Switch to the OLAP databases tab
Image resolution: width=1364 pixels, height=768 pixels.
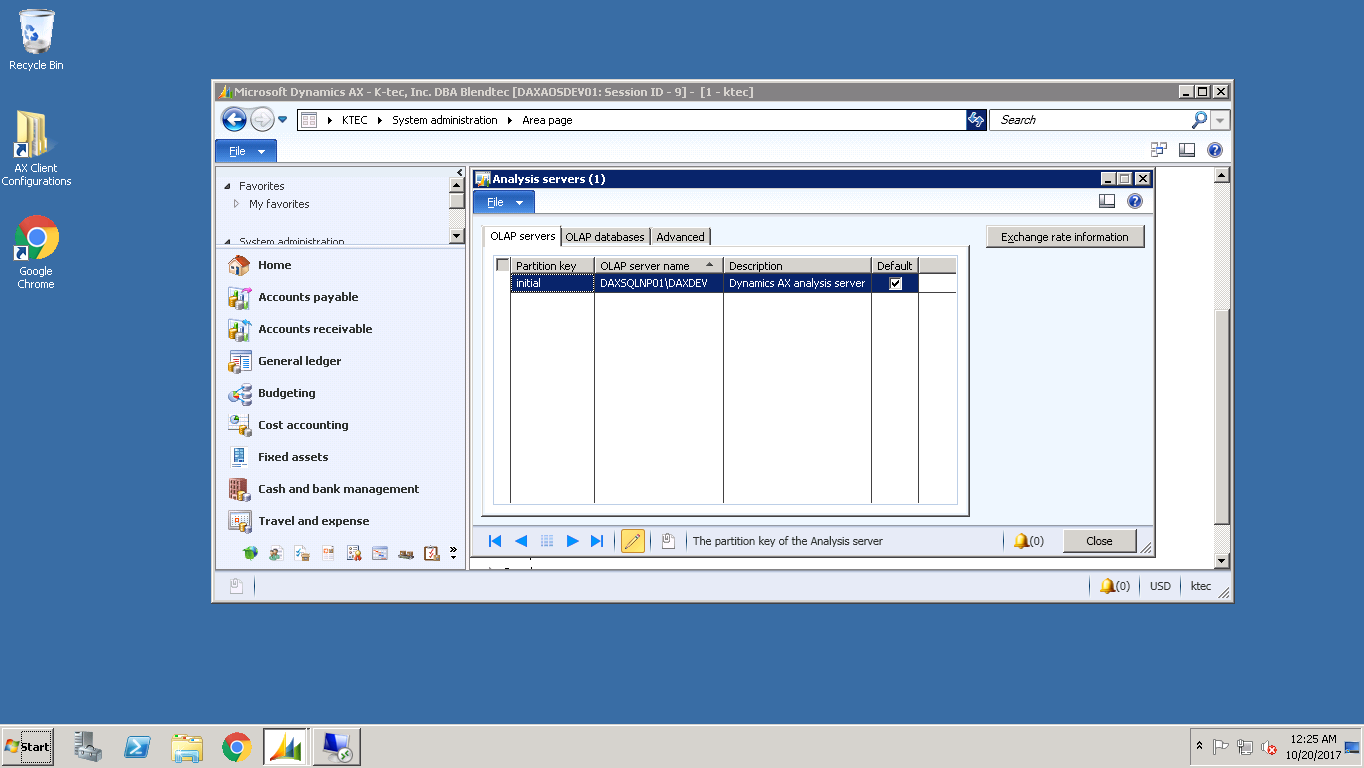[605, 237]
